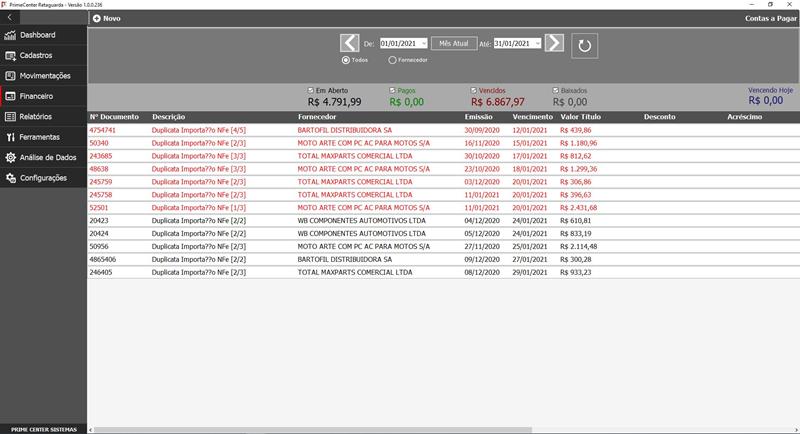This screenshot has height=434, width=800.
Task: Open the Relatórios sidebar icon
Action: tap(10, 117)
